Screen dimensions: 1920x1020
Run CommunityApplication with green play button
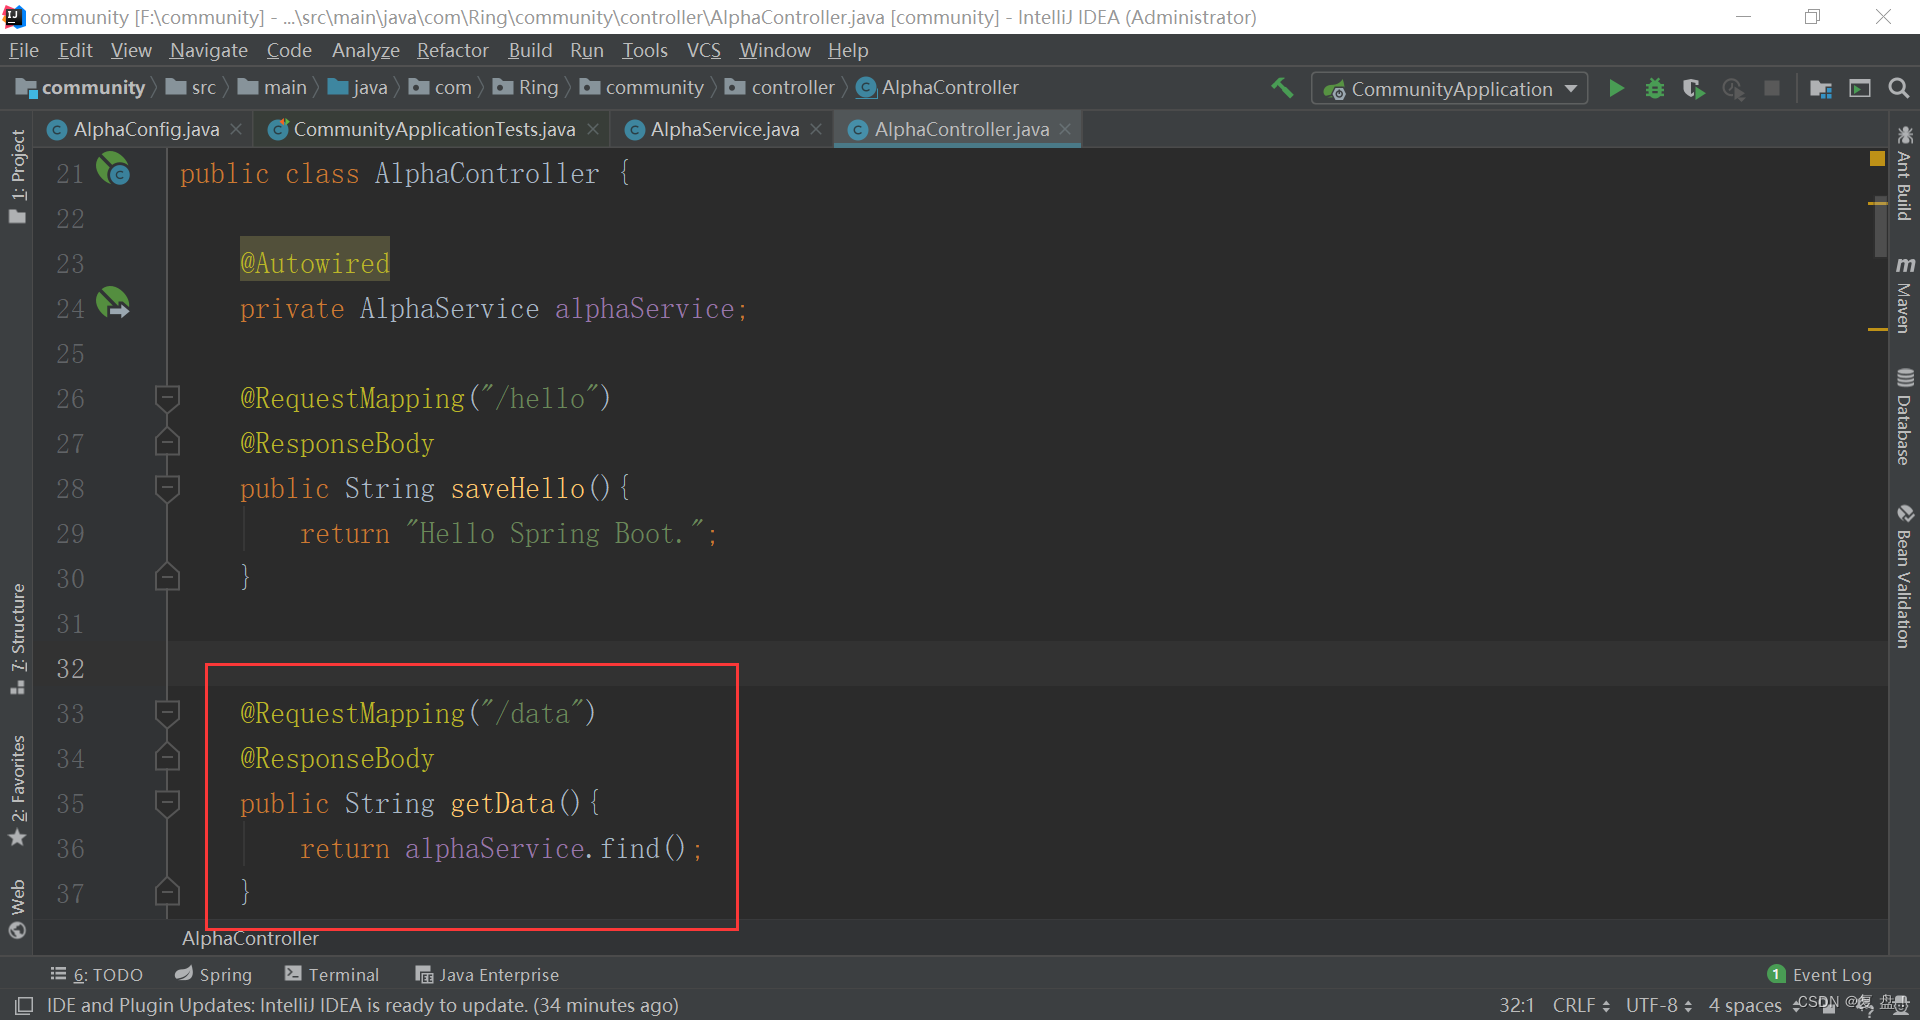click(x=1616, y=88)
